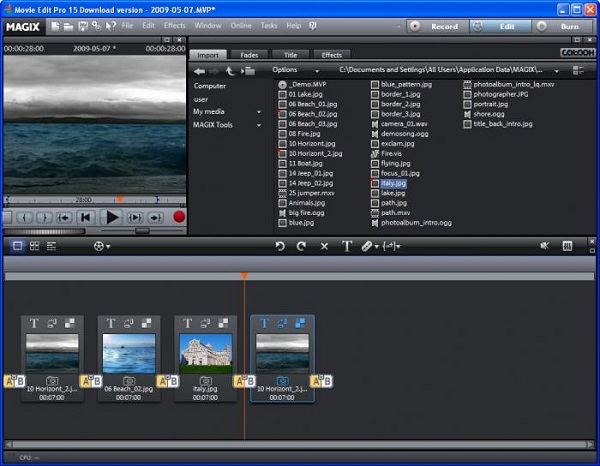Select the 06 Beach_02.jpg storyboard thumbnail
600x466 pixels.
pyautogui.click(x=129, y=354)
